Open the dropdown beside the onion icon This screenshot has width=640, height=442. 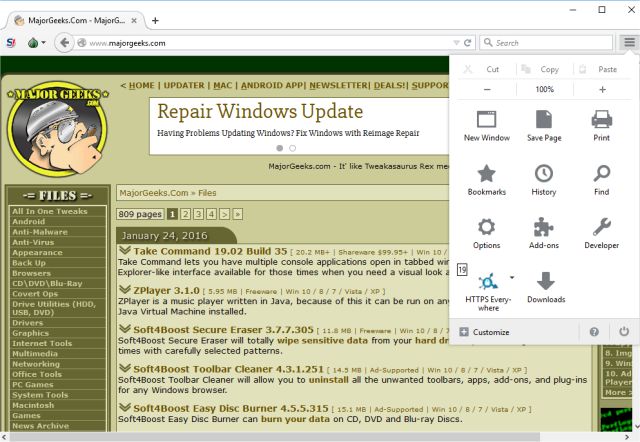pyautogui.click(x=43, y=42)
